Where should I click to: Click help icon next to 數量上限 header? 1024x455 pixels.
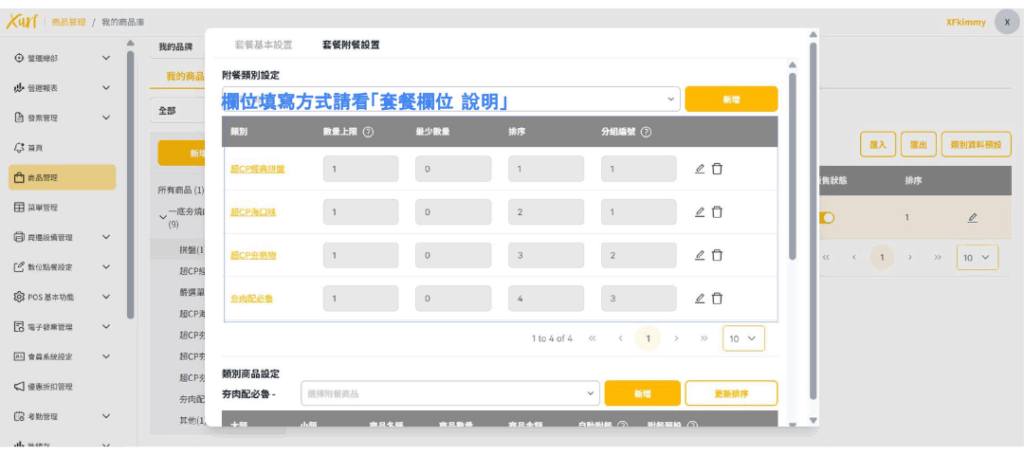coord(369,133)
